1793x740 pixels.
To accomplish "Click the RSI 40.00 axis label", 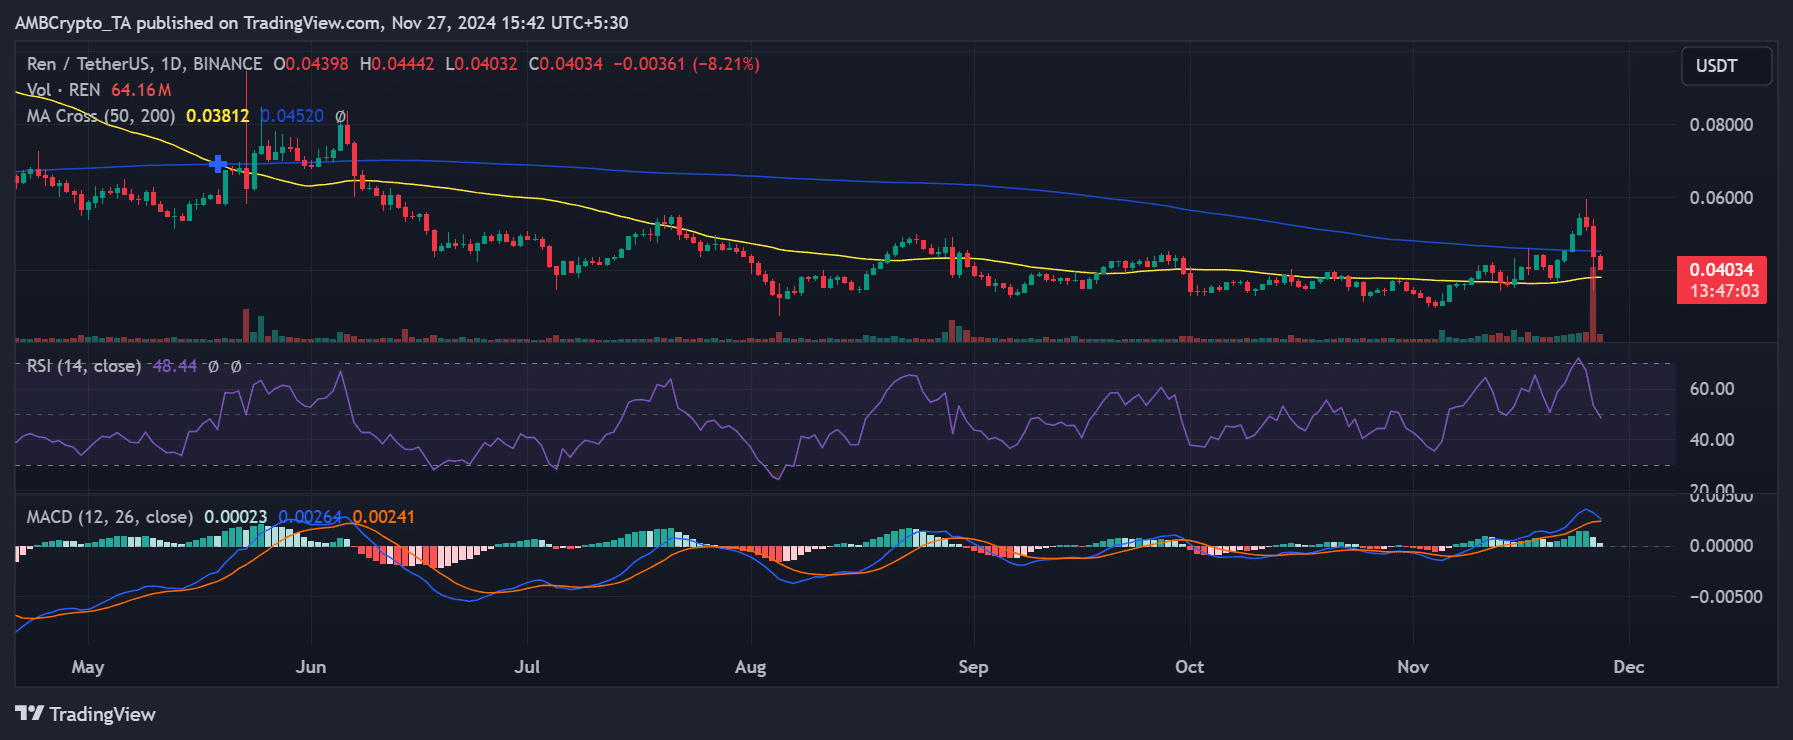I will (x=1712, y=440).
